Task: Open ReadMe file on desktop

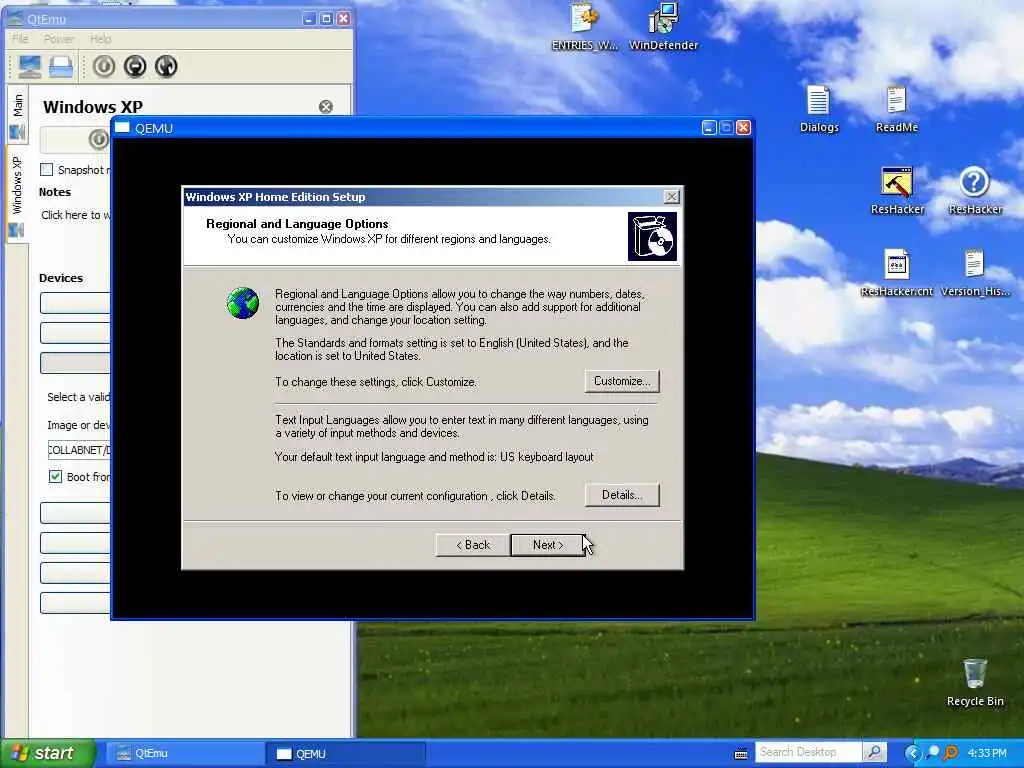Action: (897, 109)
